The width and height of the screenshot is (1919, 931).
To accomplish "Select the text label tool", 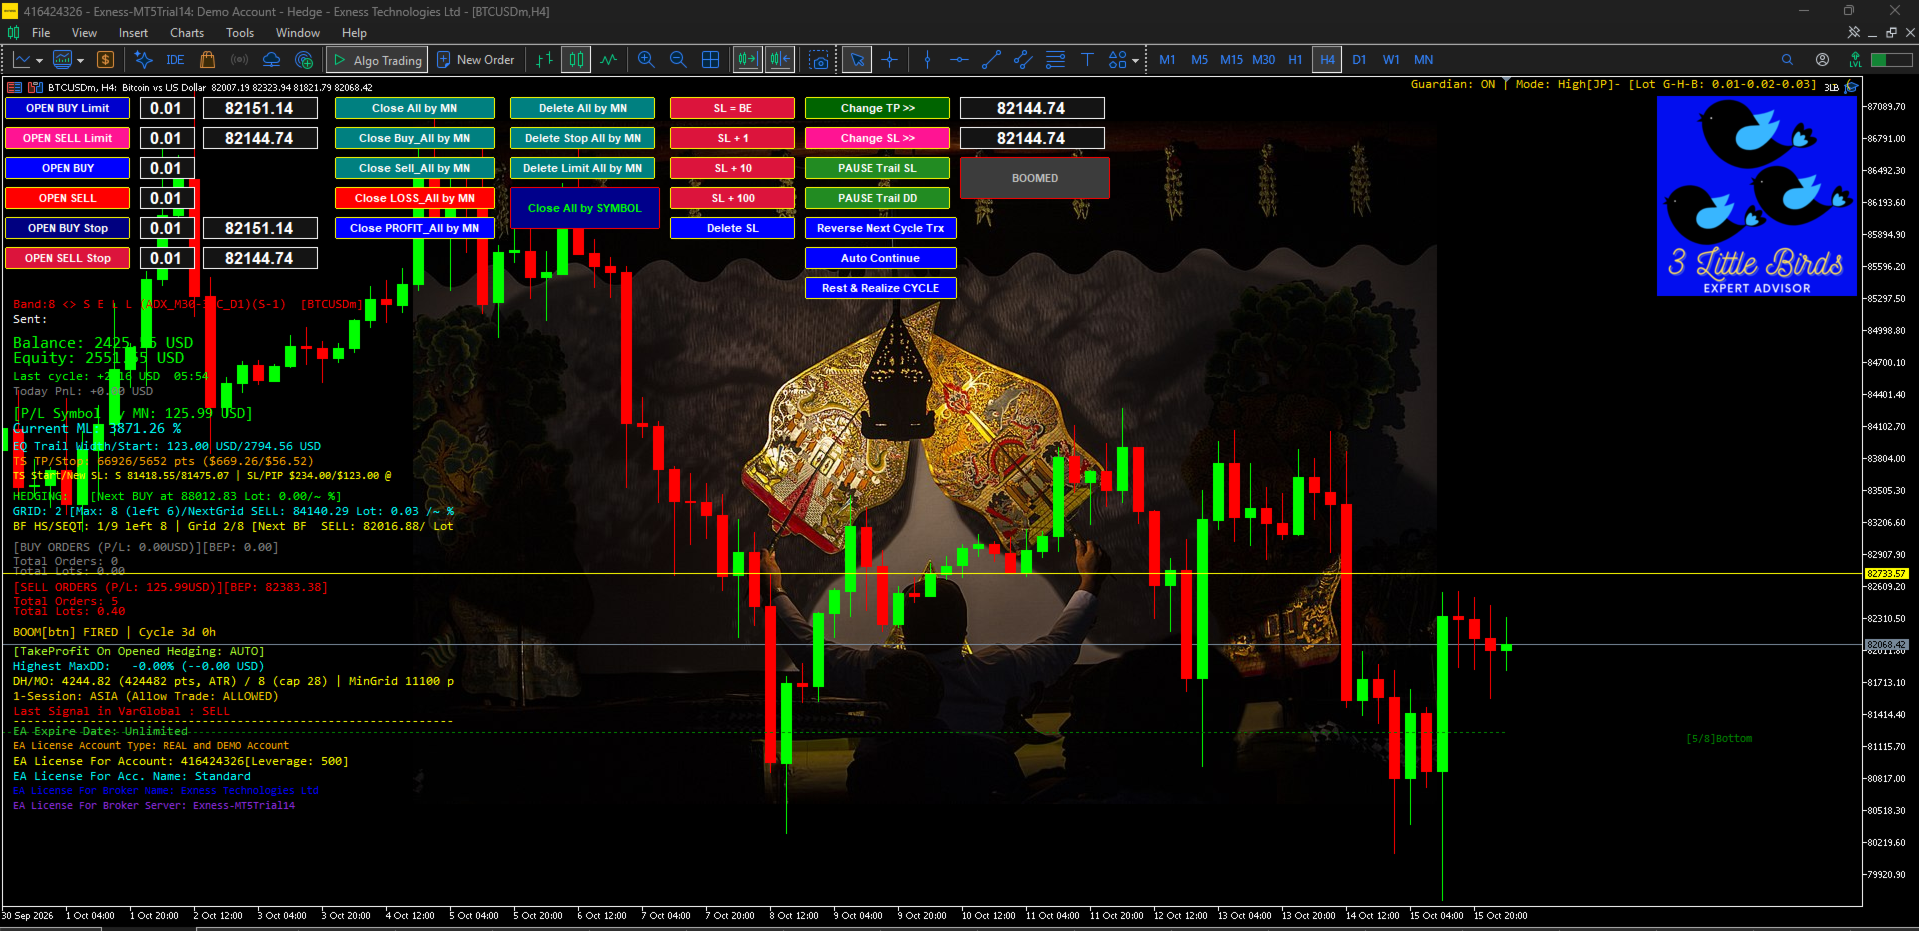I will tap(1087, 60).
